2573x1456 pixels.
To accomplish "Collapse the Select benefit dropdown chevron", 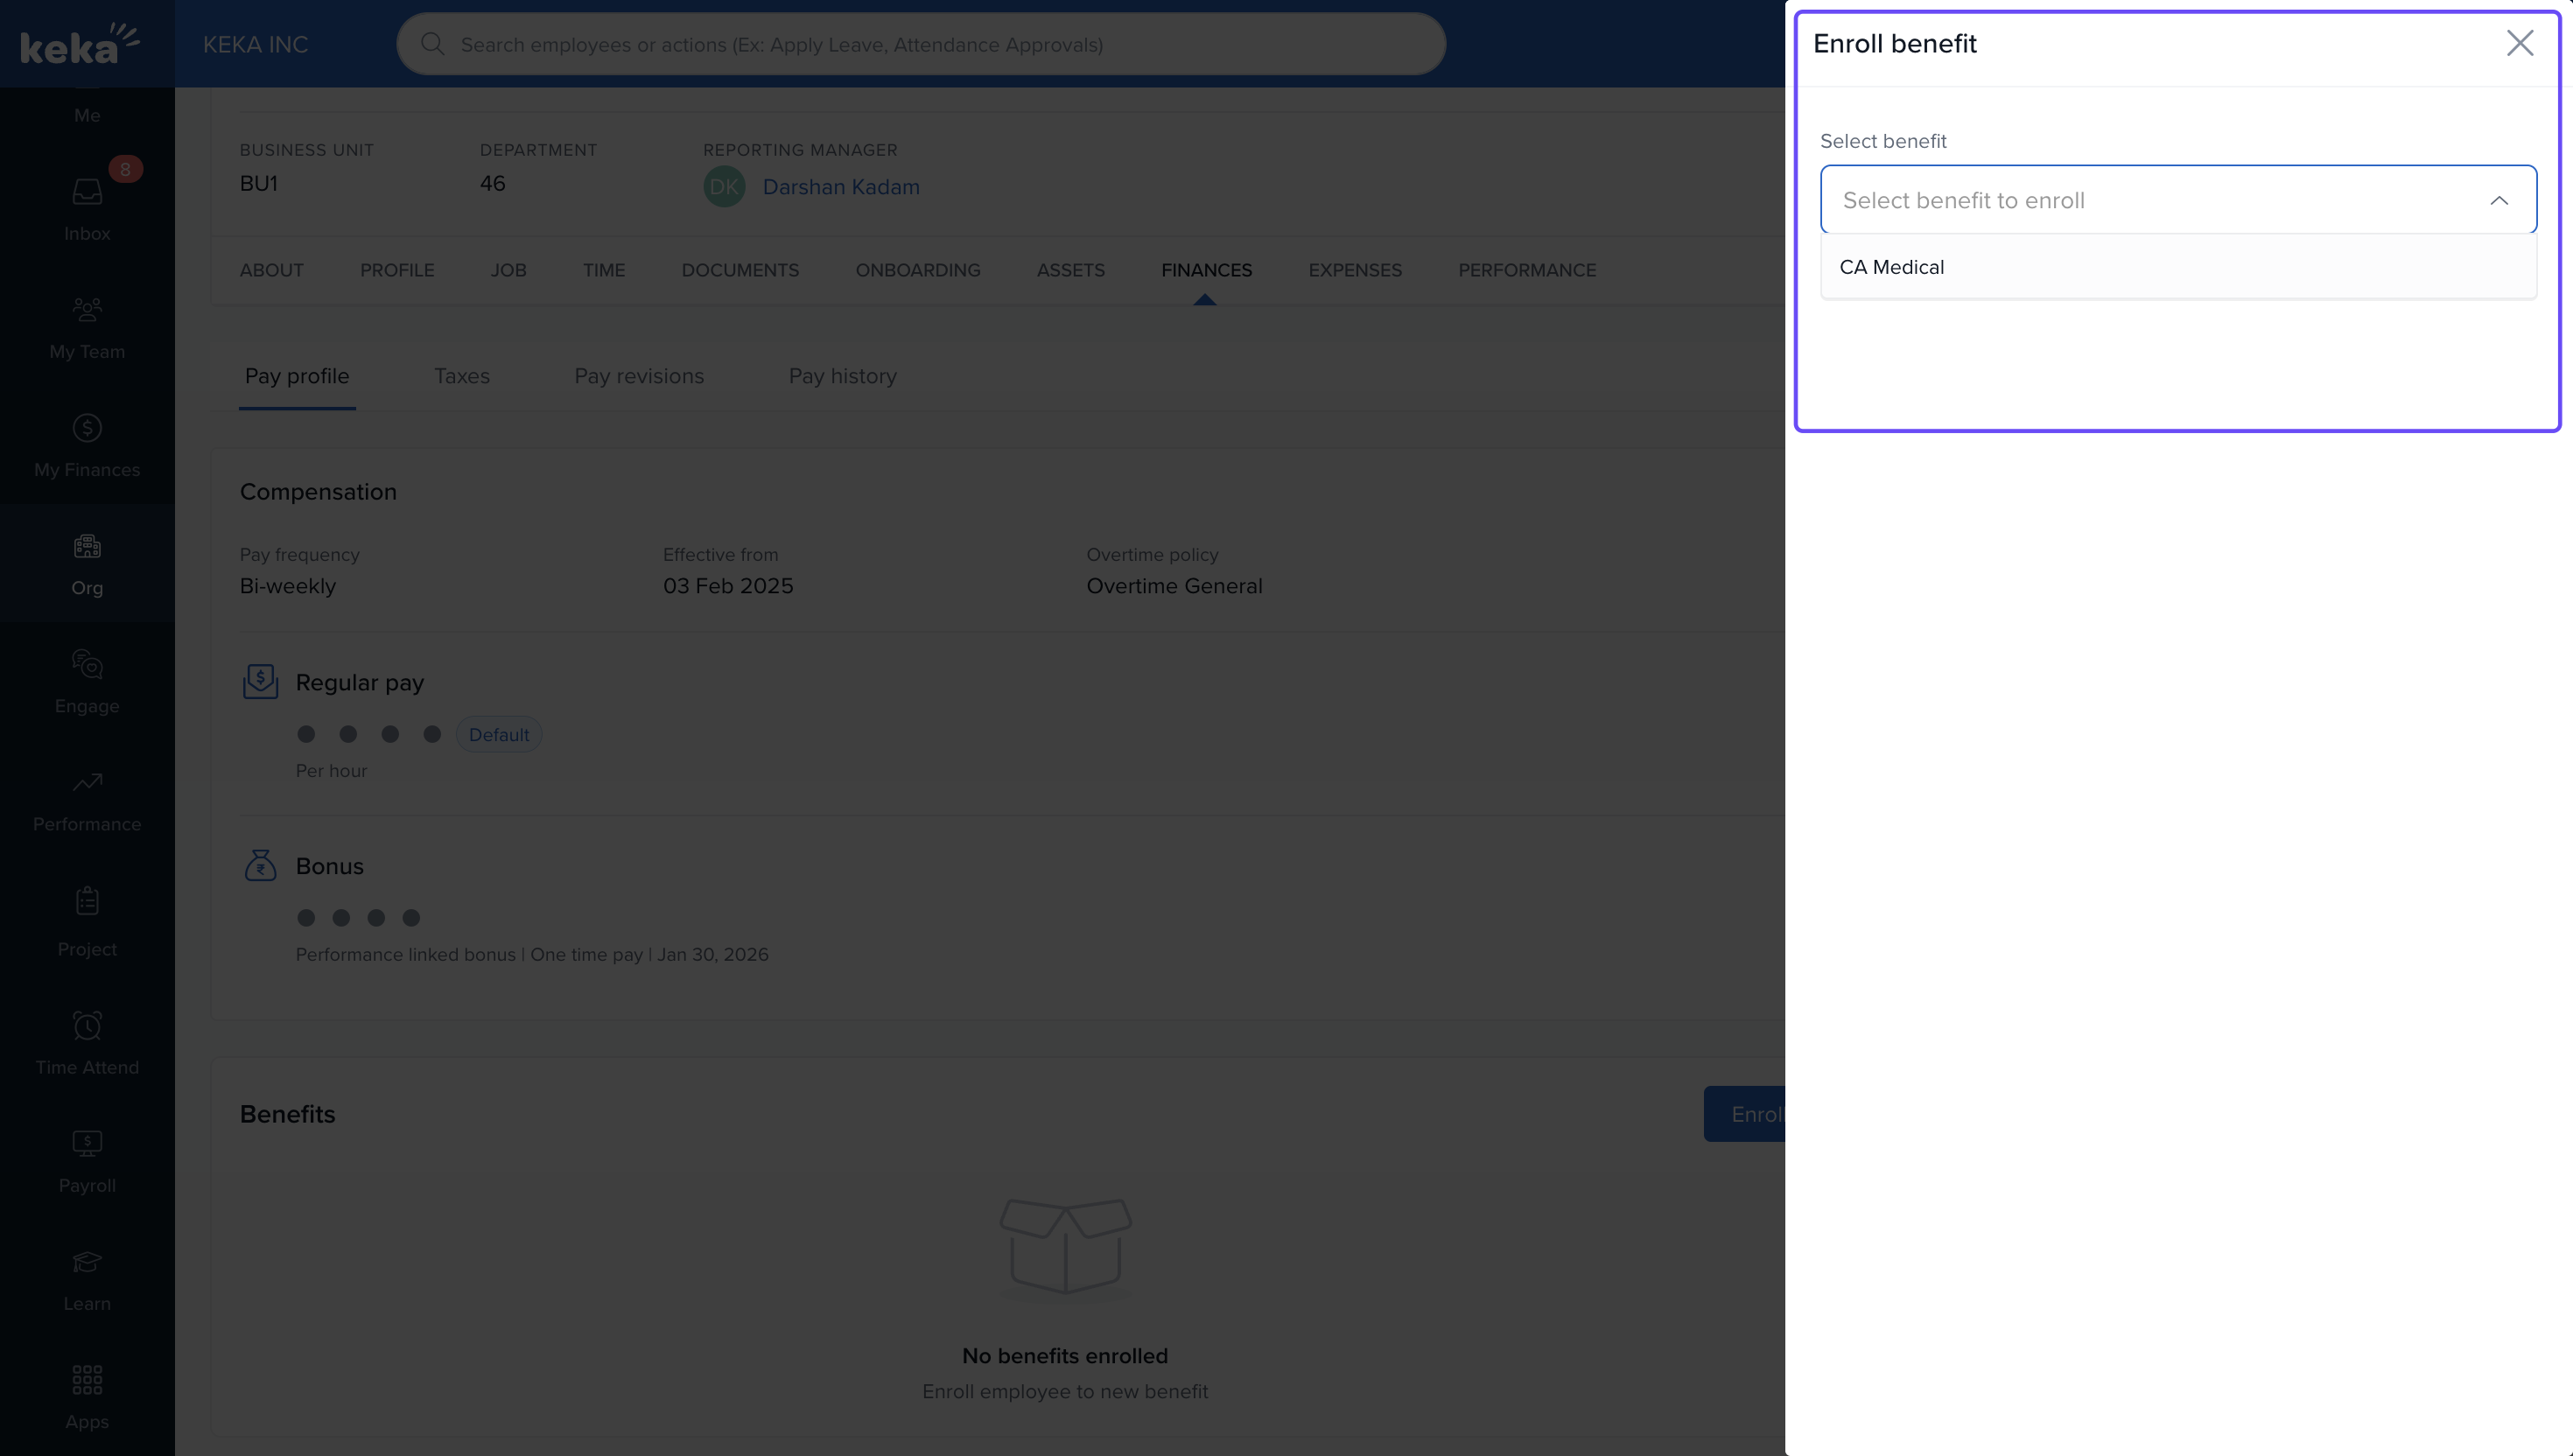I will point(2498,200).
